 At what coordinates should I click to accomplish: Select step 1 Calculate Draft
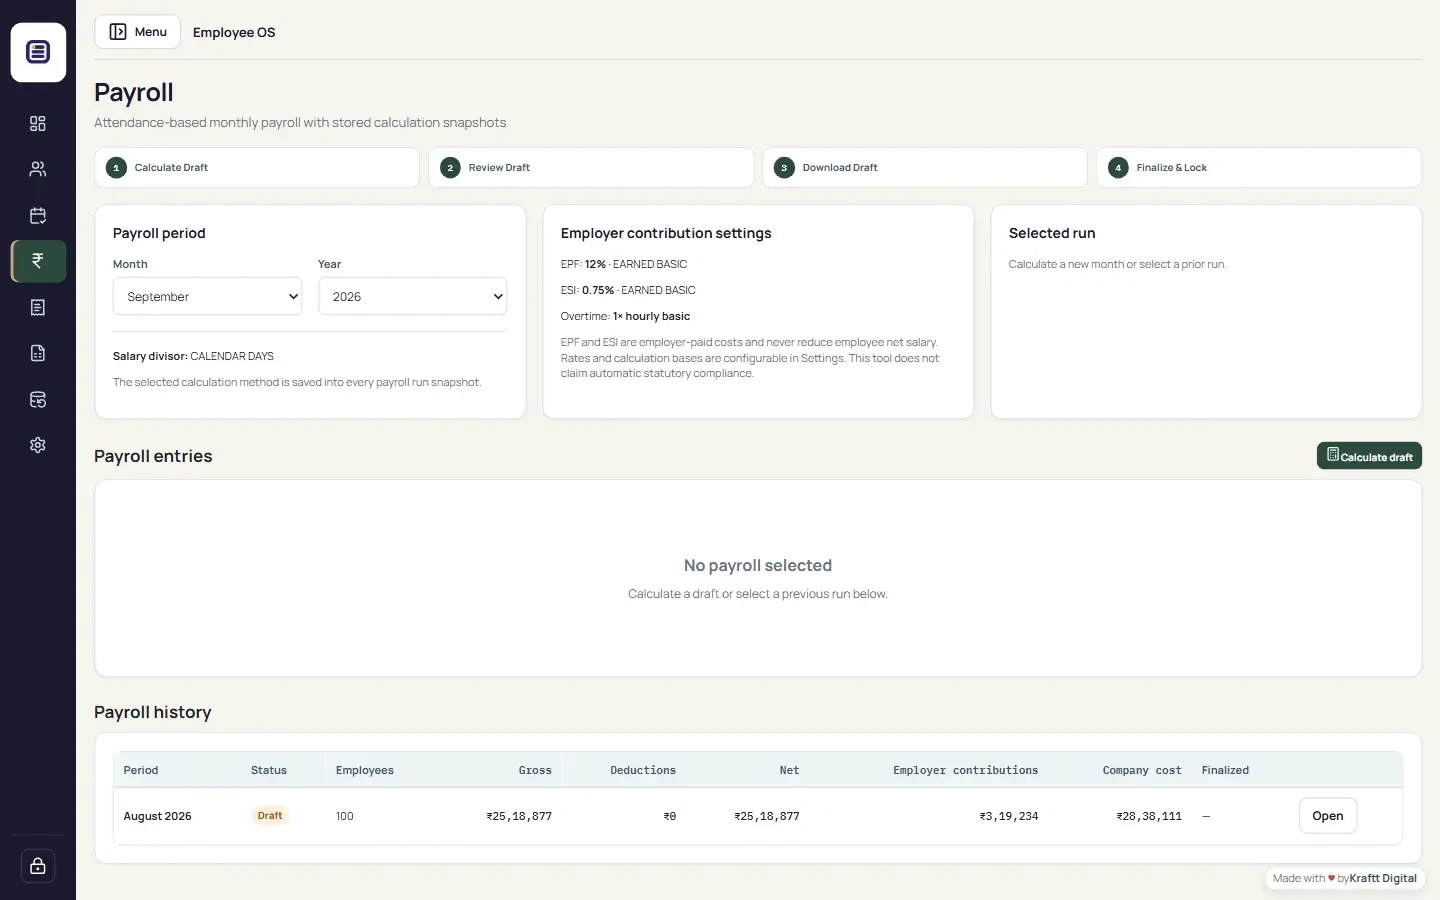coord(257,167)
